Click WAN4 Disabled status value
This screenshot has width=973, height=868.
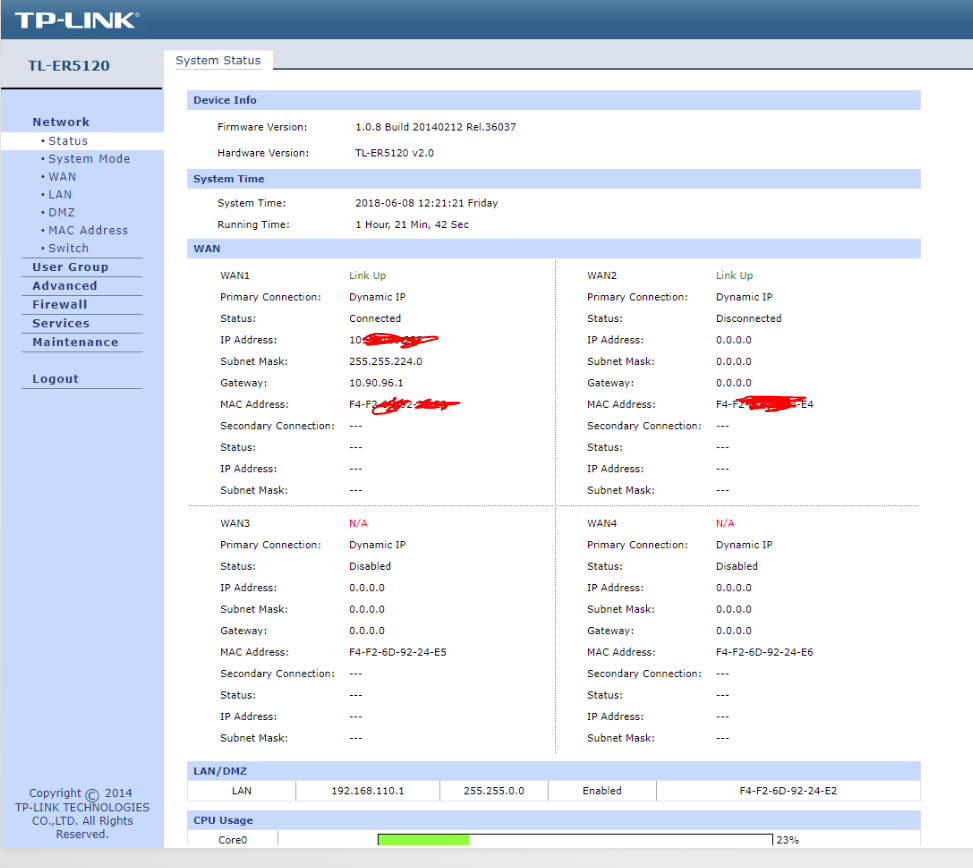(x=737, y=566)
